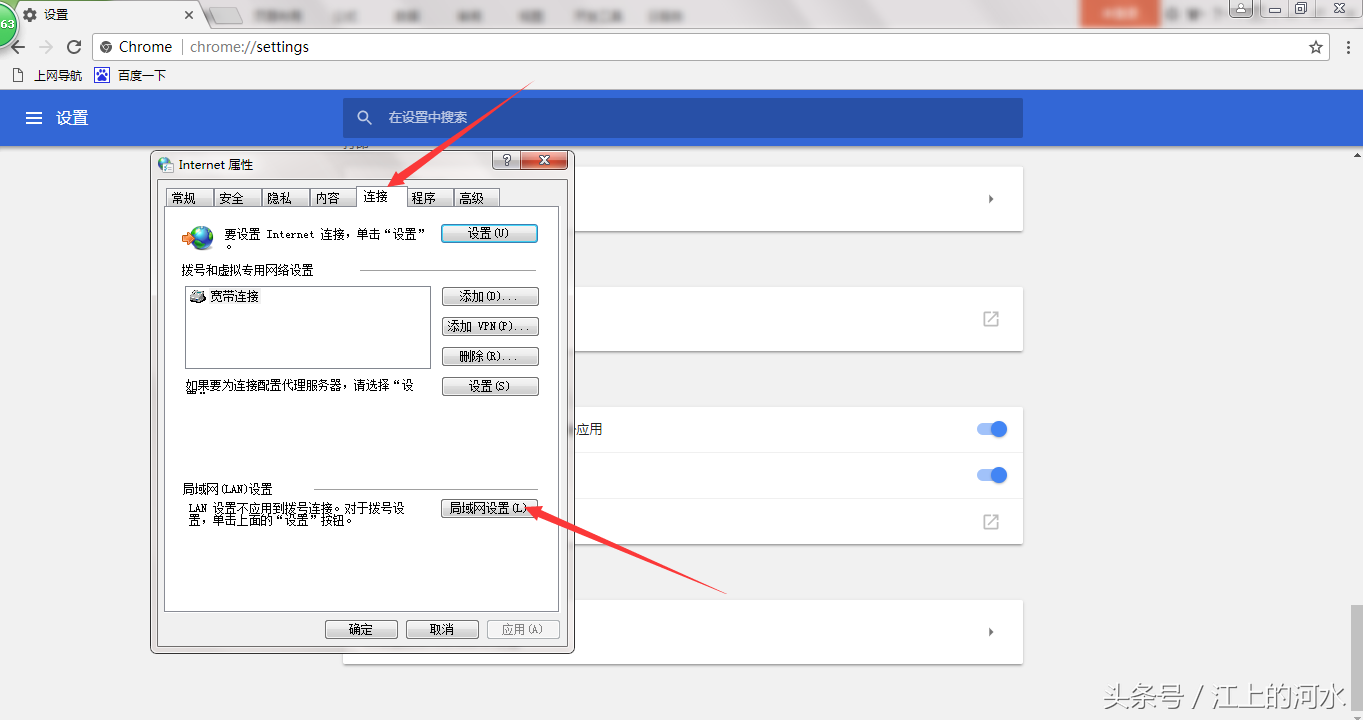
Task: Open the 上网导航 bookmark
Action: point(47,75)
